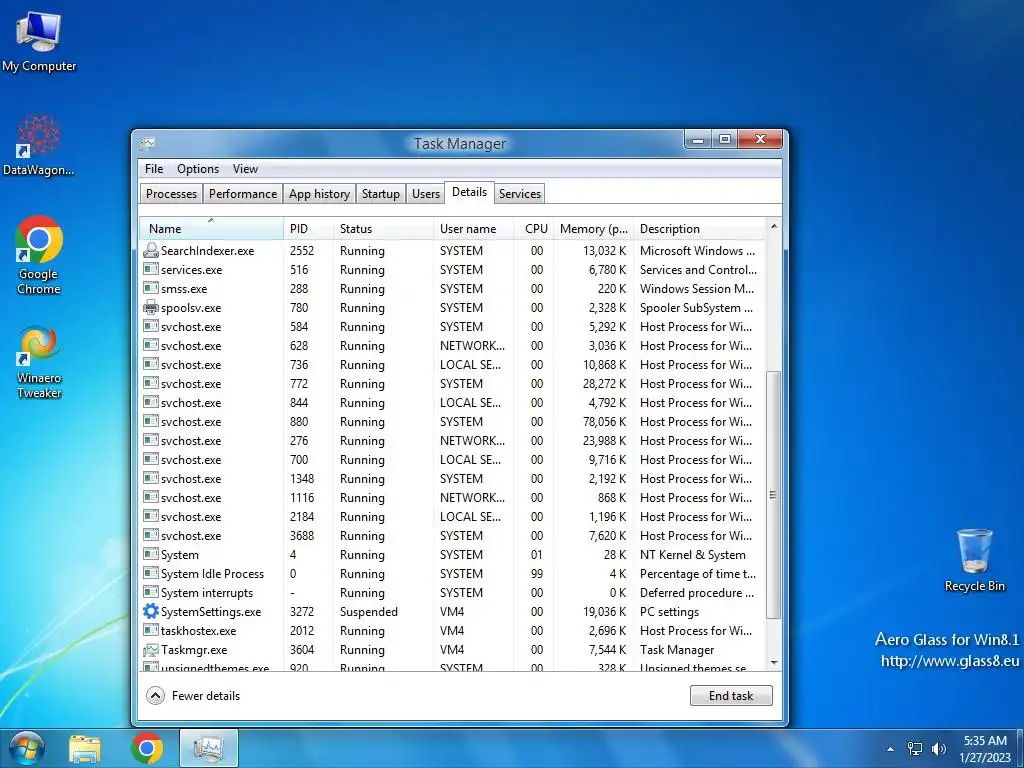The height and width of the screenshot is (768, 1024).
Task: Click the vertical scrollbar thumb
Action: point(774,494)
